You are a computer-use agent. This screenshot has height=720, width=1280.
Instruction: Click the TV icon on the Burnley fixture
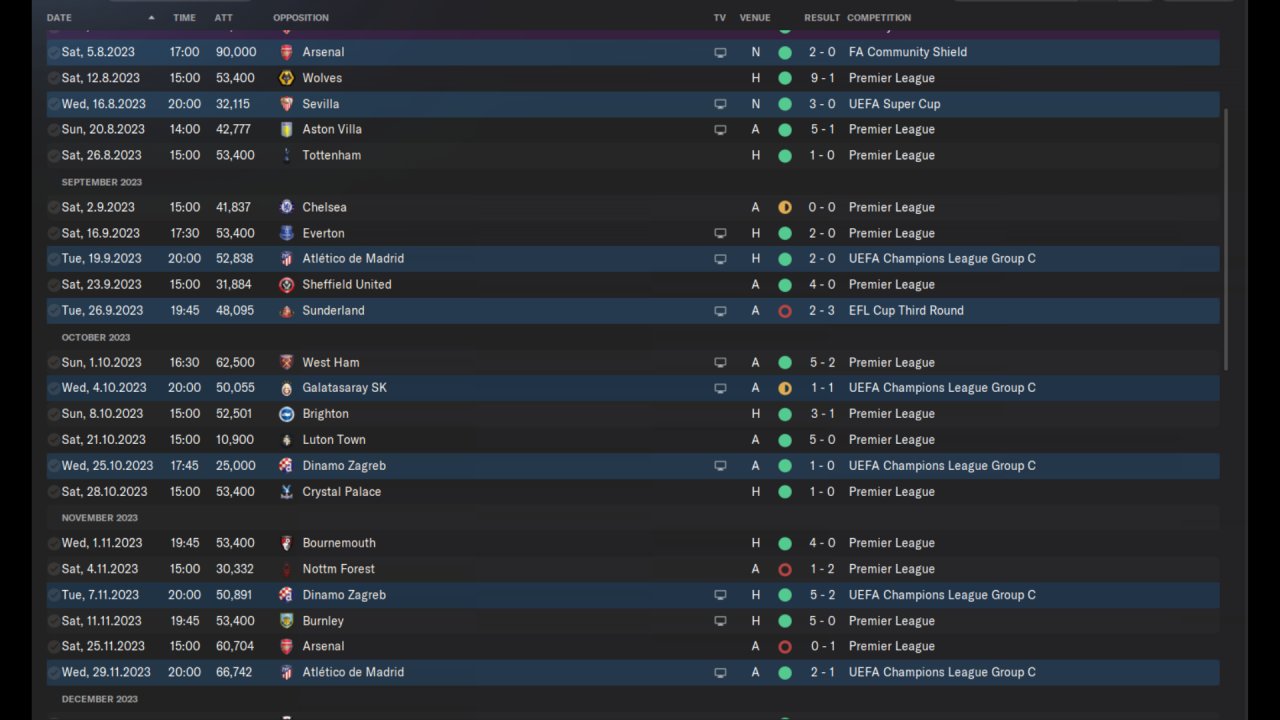(x=720, y=621)
